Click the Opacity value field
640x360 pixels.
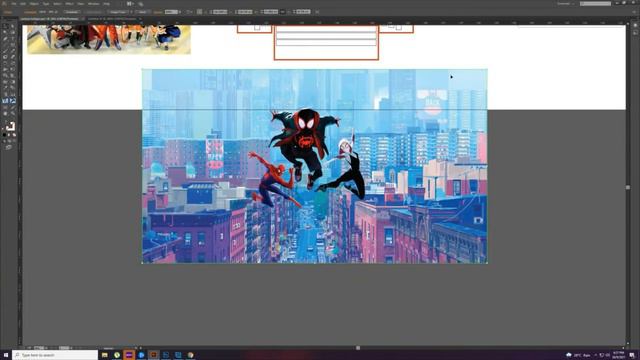click(171, 12)
